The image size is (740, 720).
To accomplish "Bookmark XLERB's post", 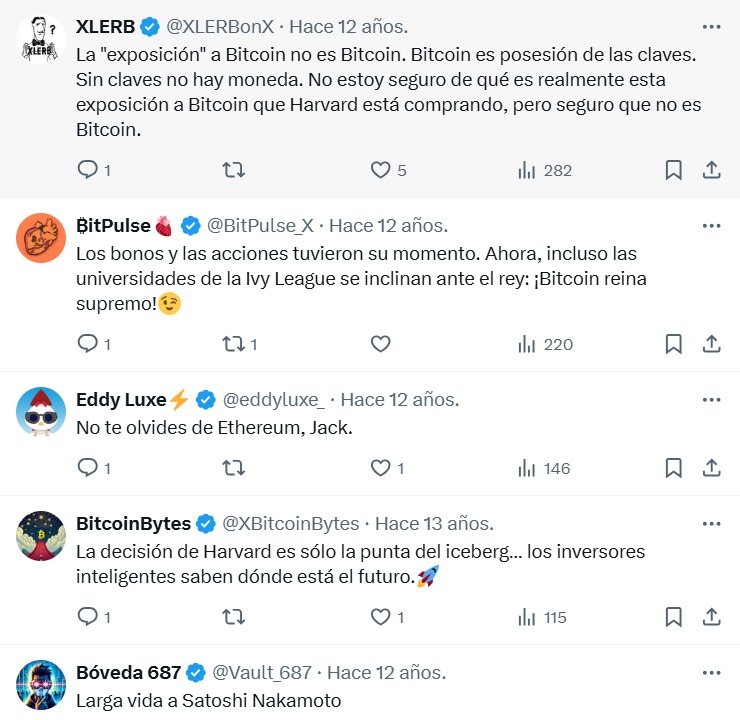I will pyautogui.click(x=674, y=170).
